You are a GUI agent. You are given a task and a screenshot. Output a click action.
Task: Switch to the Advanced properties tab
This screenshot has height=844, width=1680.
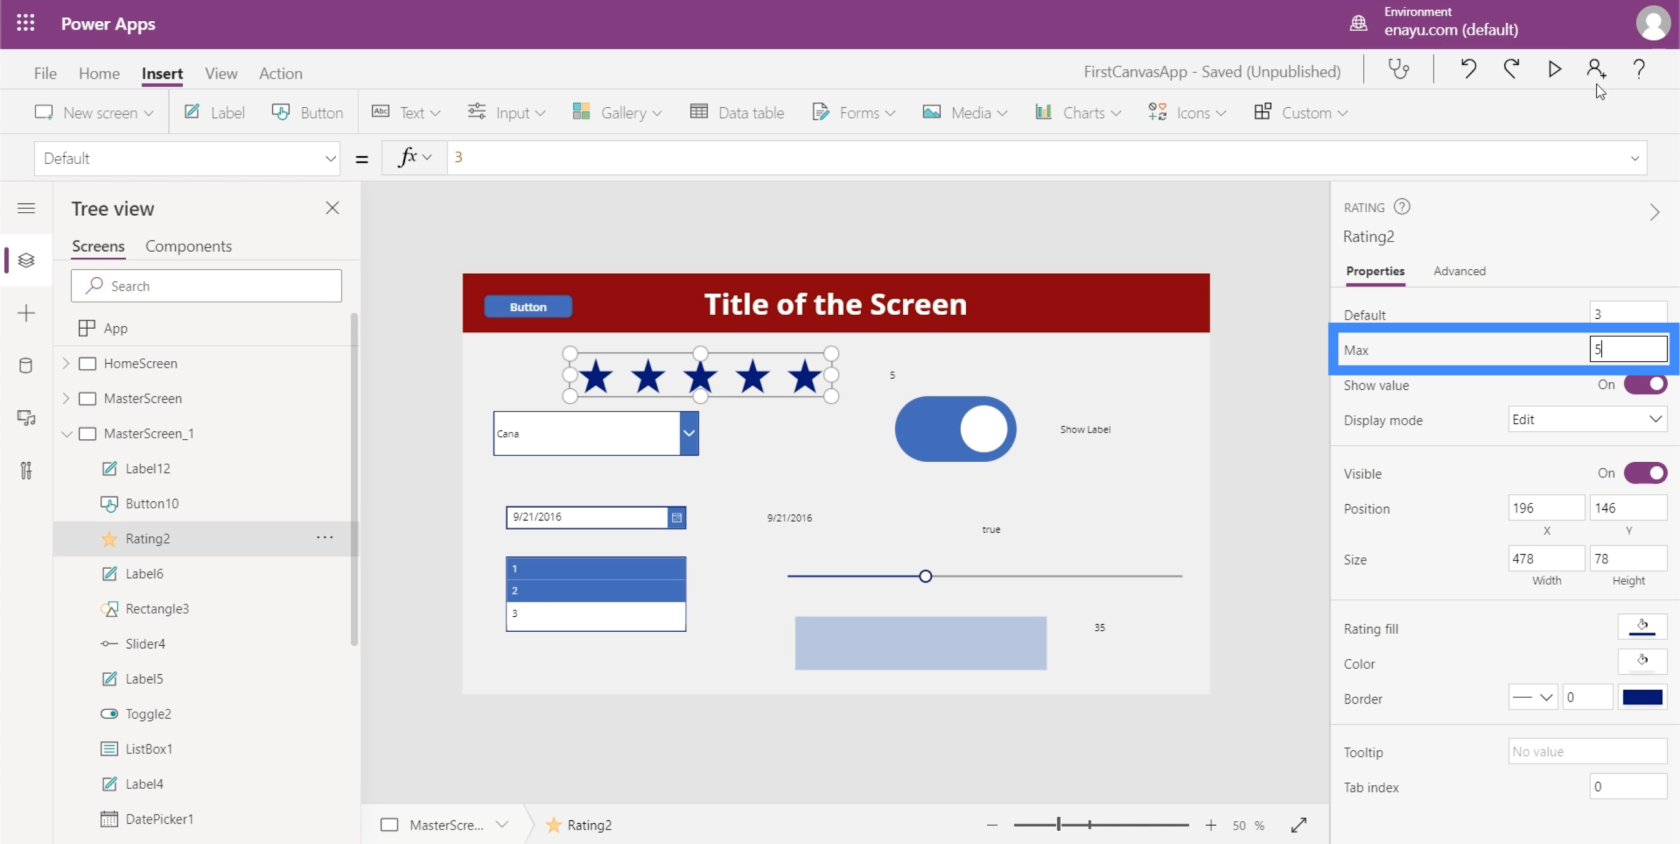1459,271
